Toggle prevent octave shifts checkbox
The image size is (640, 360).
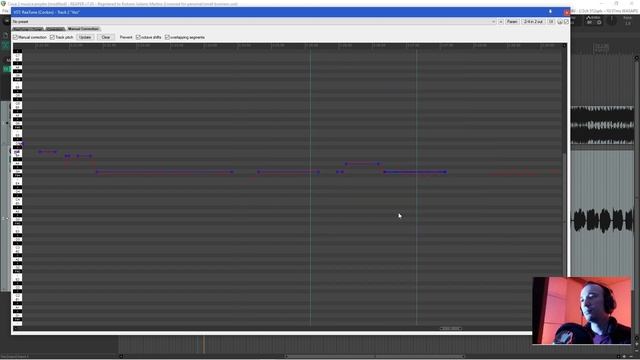coord(138,37)
